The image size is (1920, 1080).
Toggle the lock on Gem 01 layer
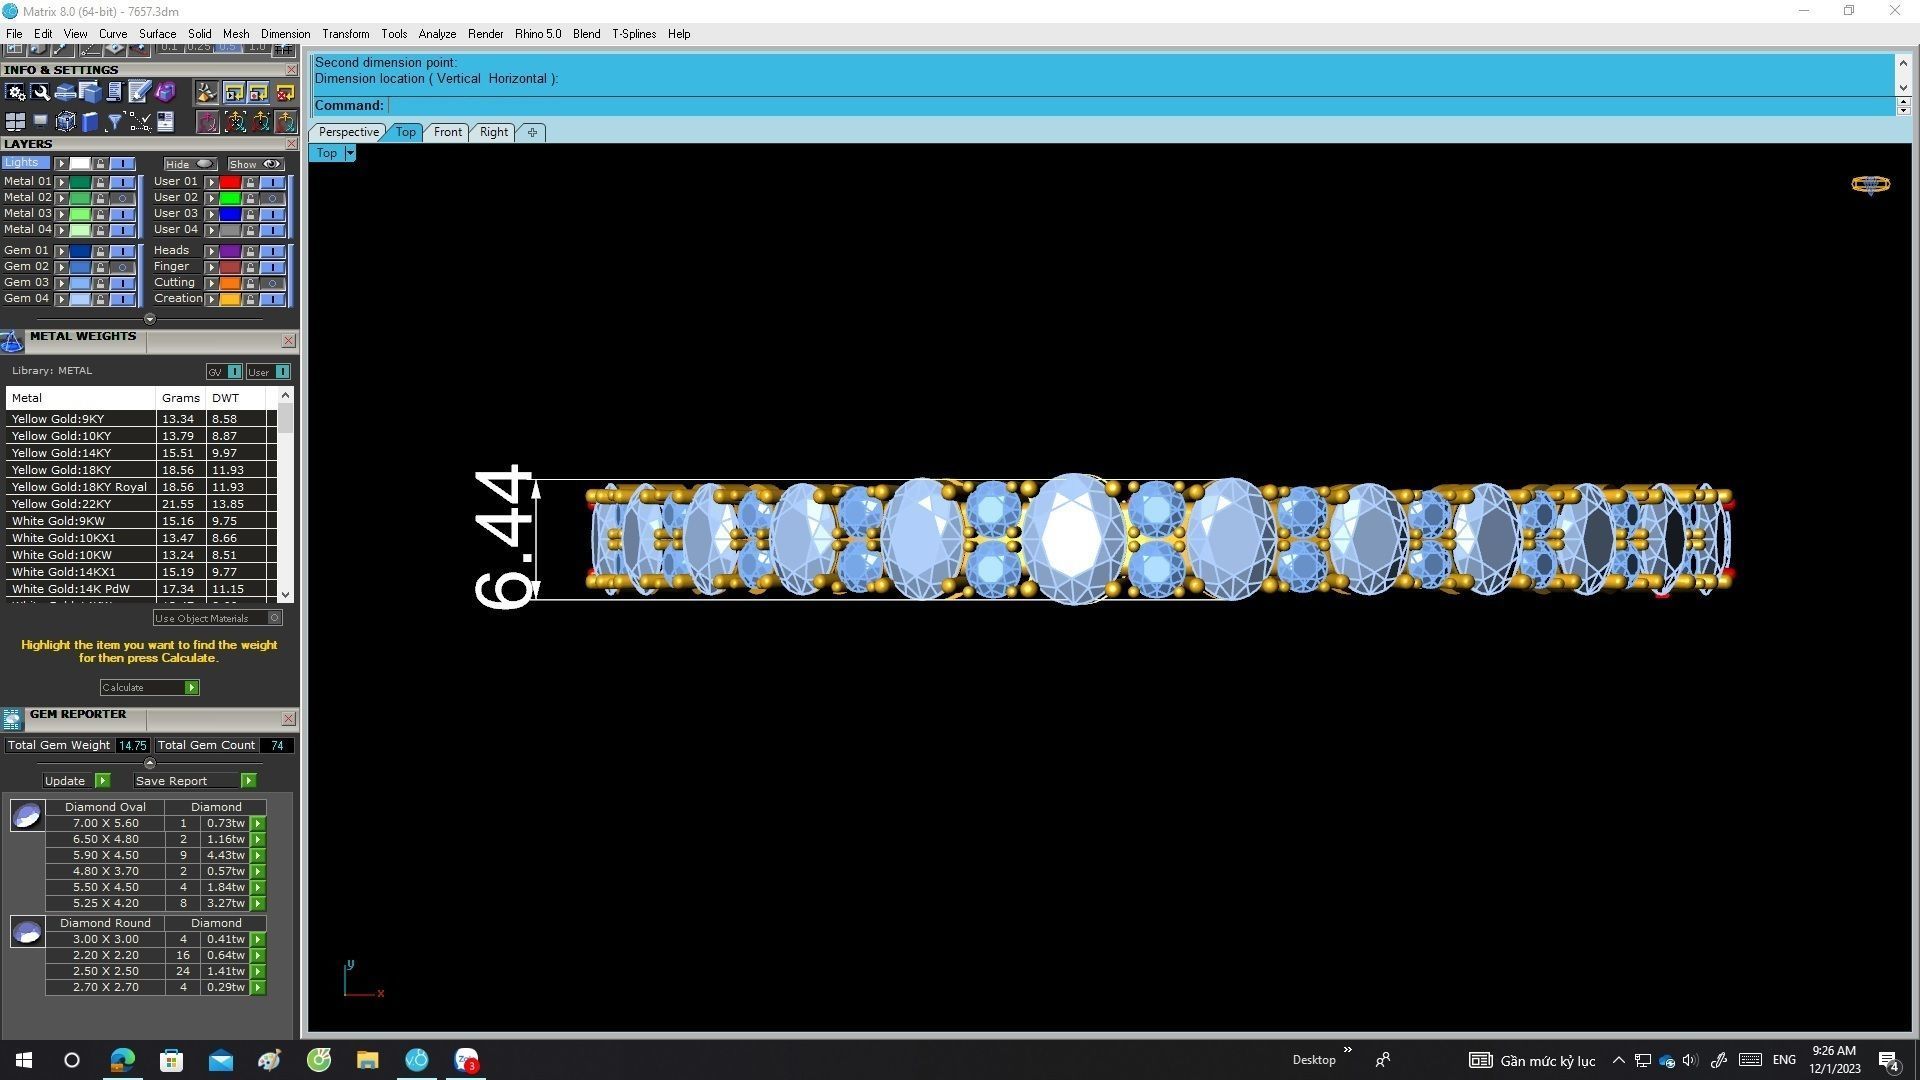[x=100, y=251]
